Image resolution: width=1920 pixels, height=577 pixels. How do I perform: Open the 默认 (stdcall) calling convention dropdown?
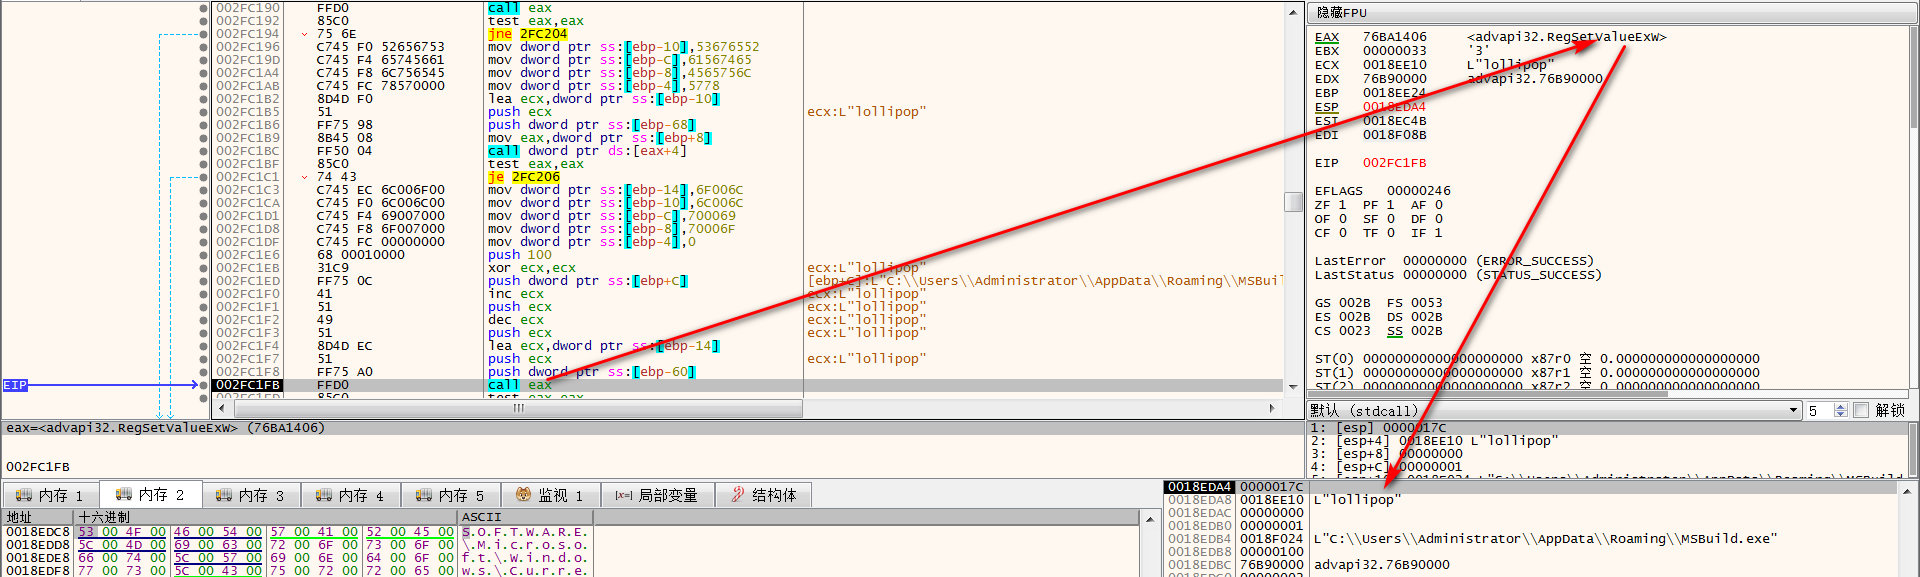[x=1793, y=411]
